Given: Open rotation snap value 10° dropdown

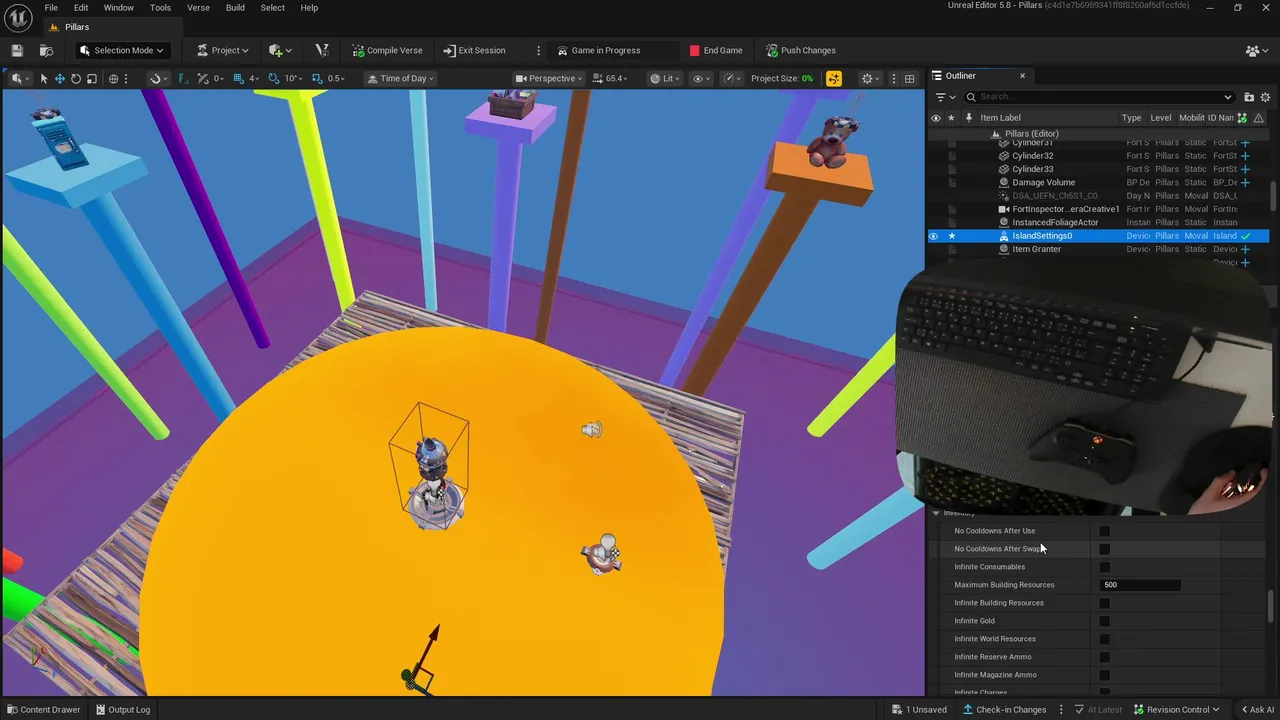Looking at the screenshot, I should (293, 78).
